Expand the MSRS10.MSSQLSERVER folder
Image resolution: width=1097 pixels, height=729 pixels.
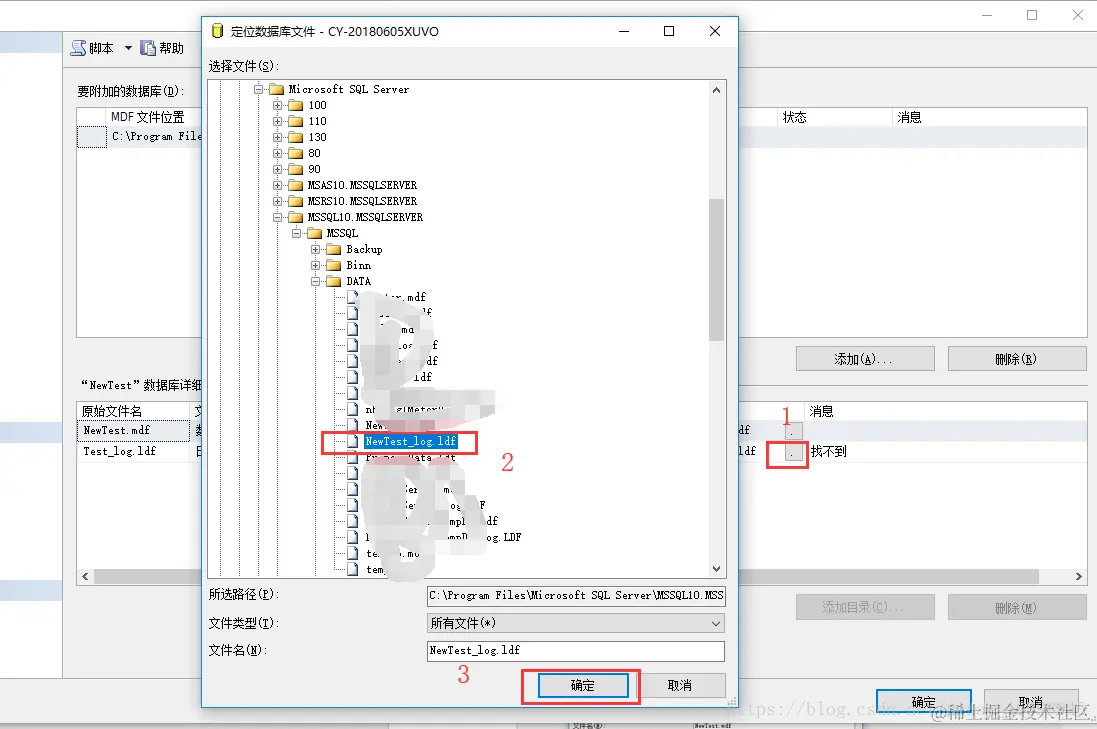278,201
